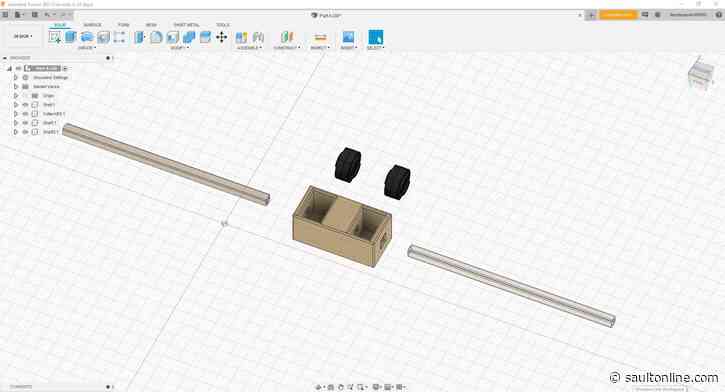Collapse the root component tree arrow

point(9,68)
